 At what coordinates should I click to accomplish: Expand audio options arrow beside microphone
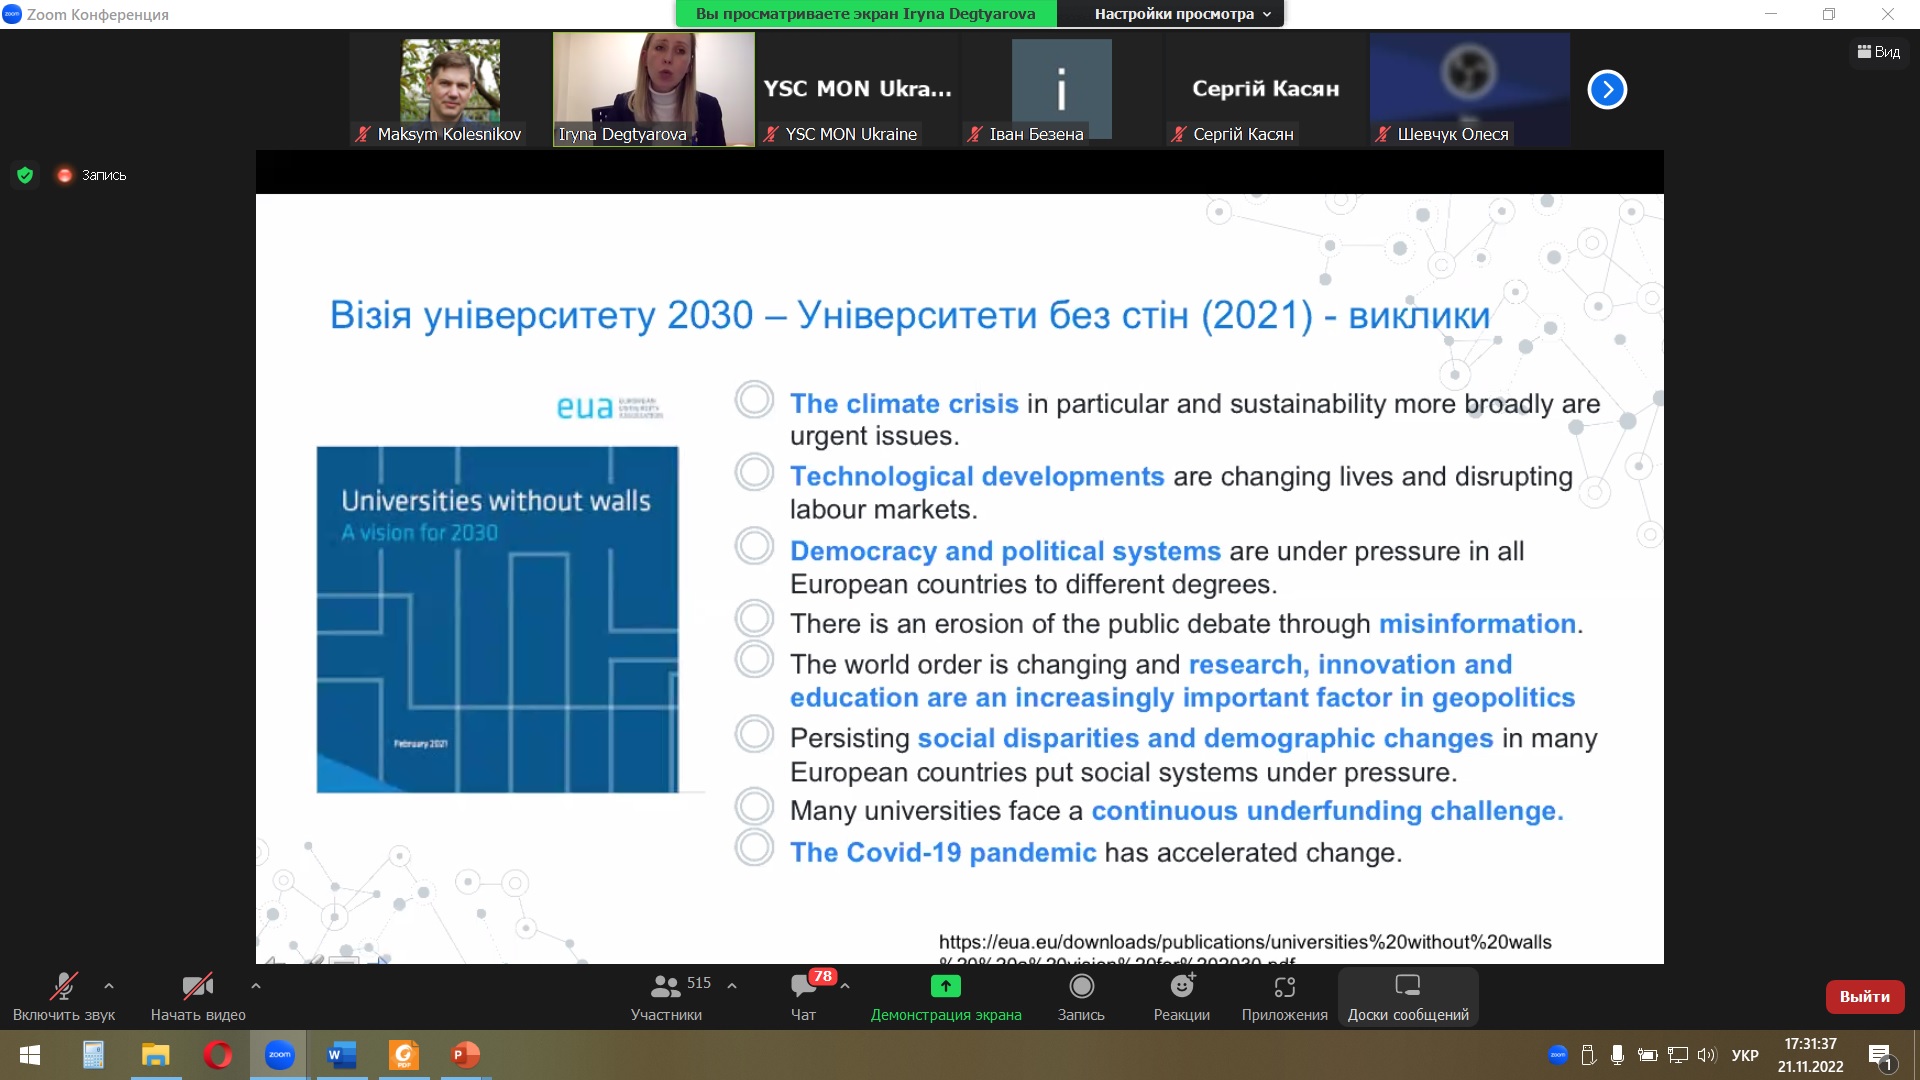(x=109, y=986)
